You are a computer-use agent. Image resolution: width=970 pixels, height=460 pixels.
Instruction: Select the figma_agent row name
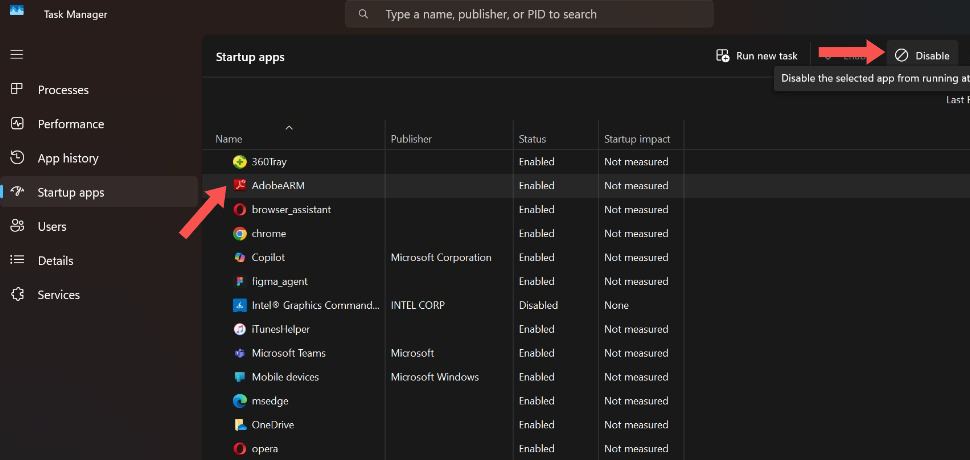coord(280,281)
